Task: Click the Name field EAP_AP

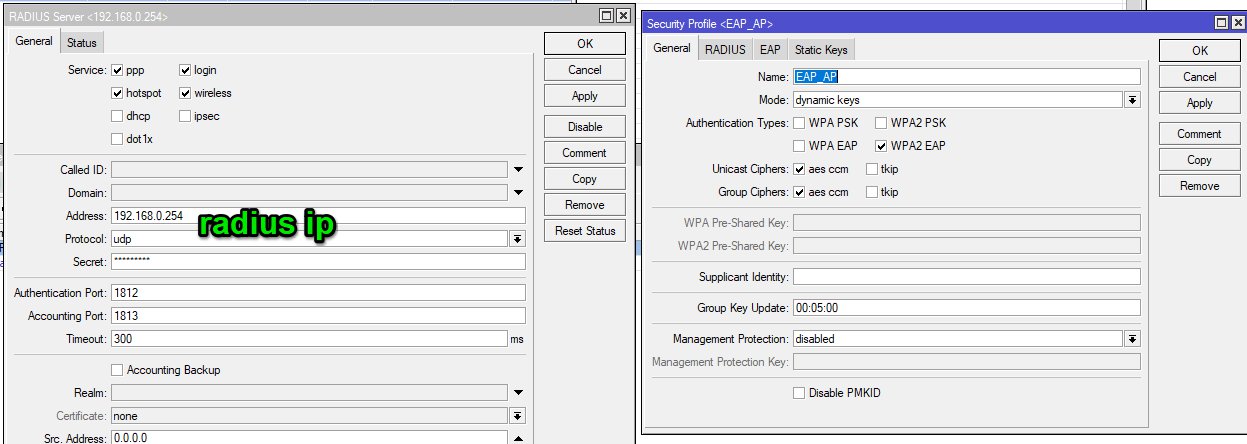Action: [x=966, y=77]
